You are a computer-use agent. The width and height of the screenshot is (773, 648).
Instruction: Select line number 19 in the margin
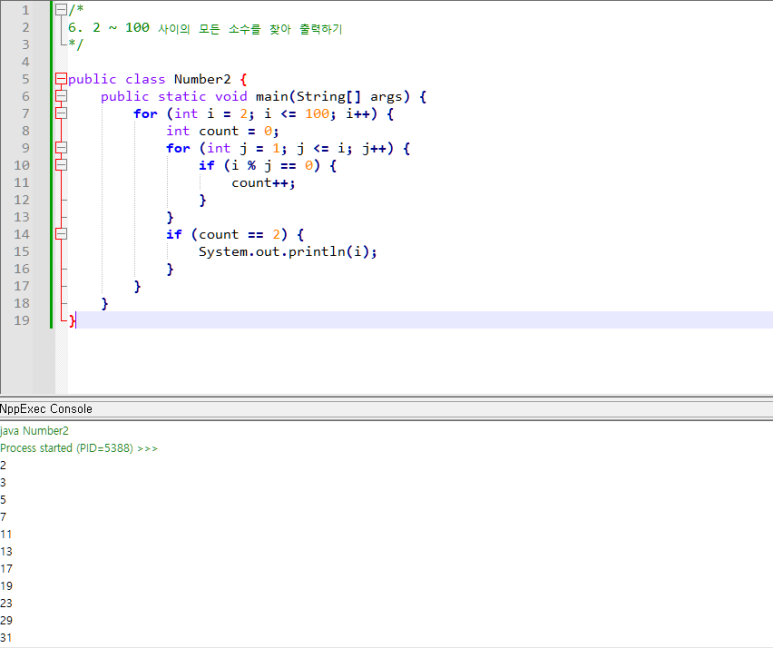click(21, 321)
